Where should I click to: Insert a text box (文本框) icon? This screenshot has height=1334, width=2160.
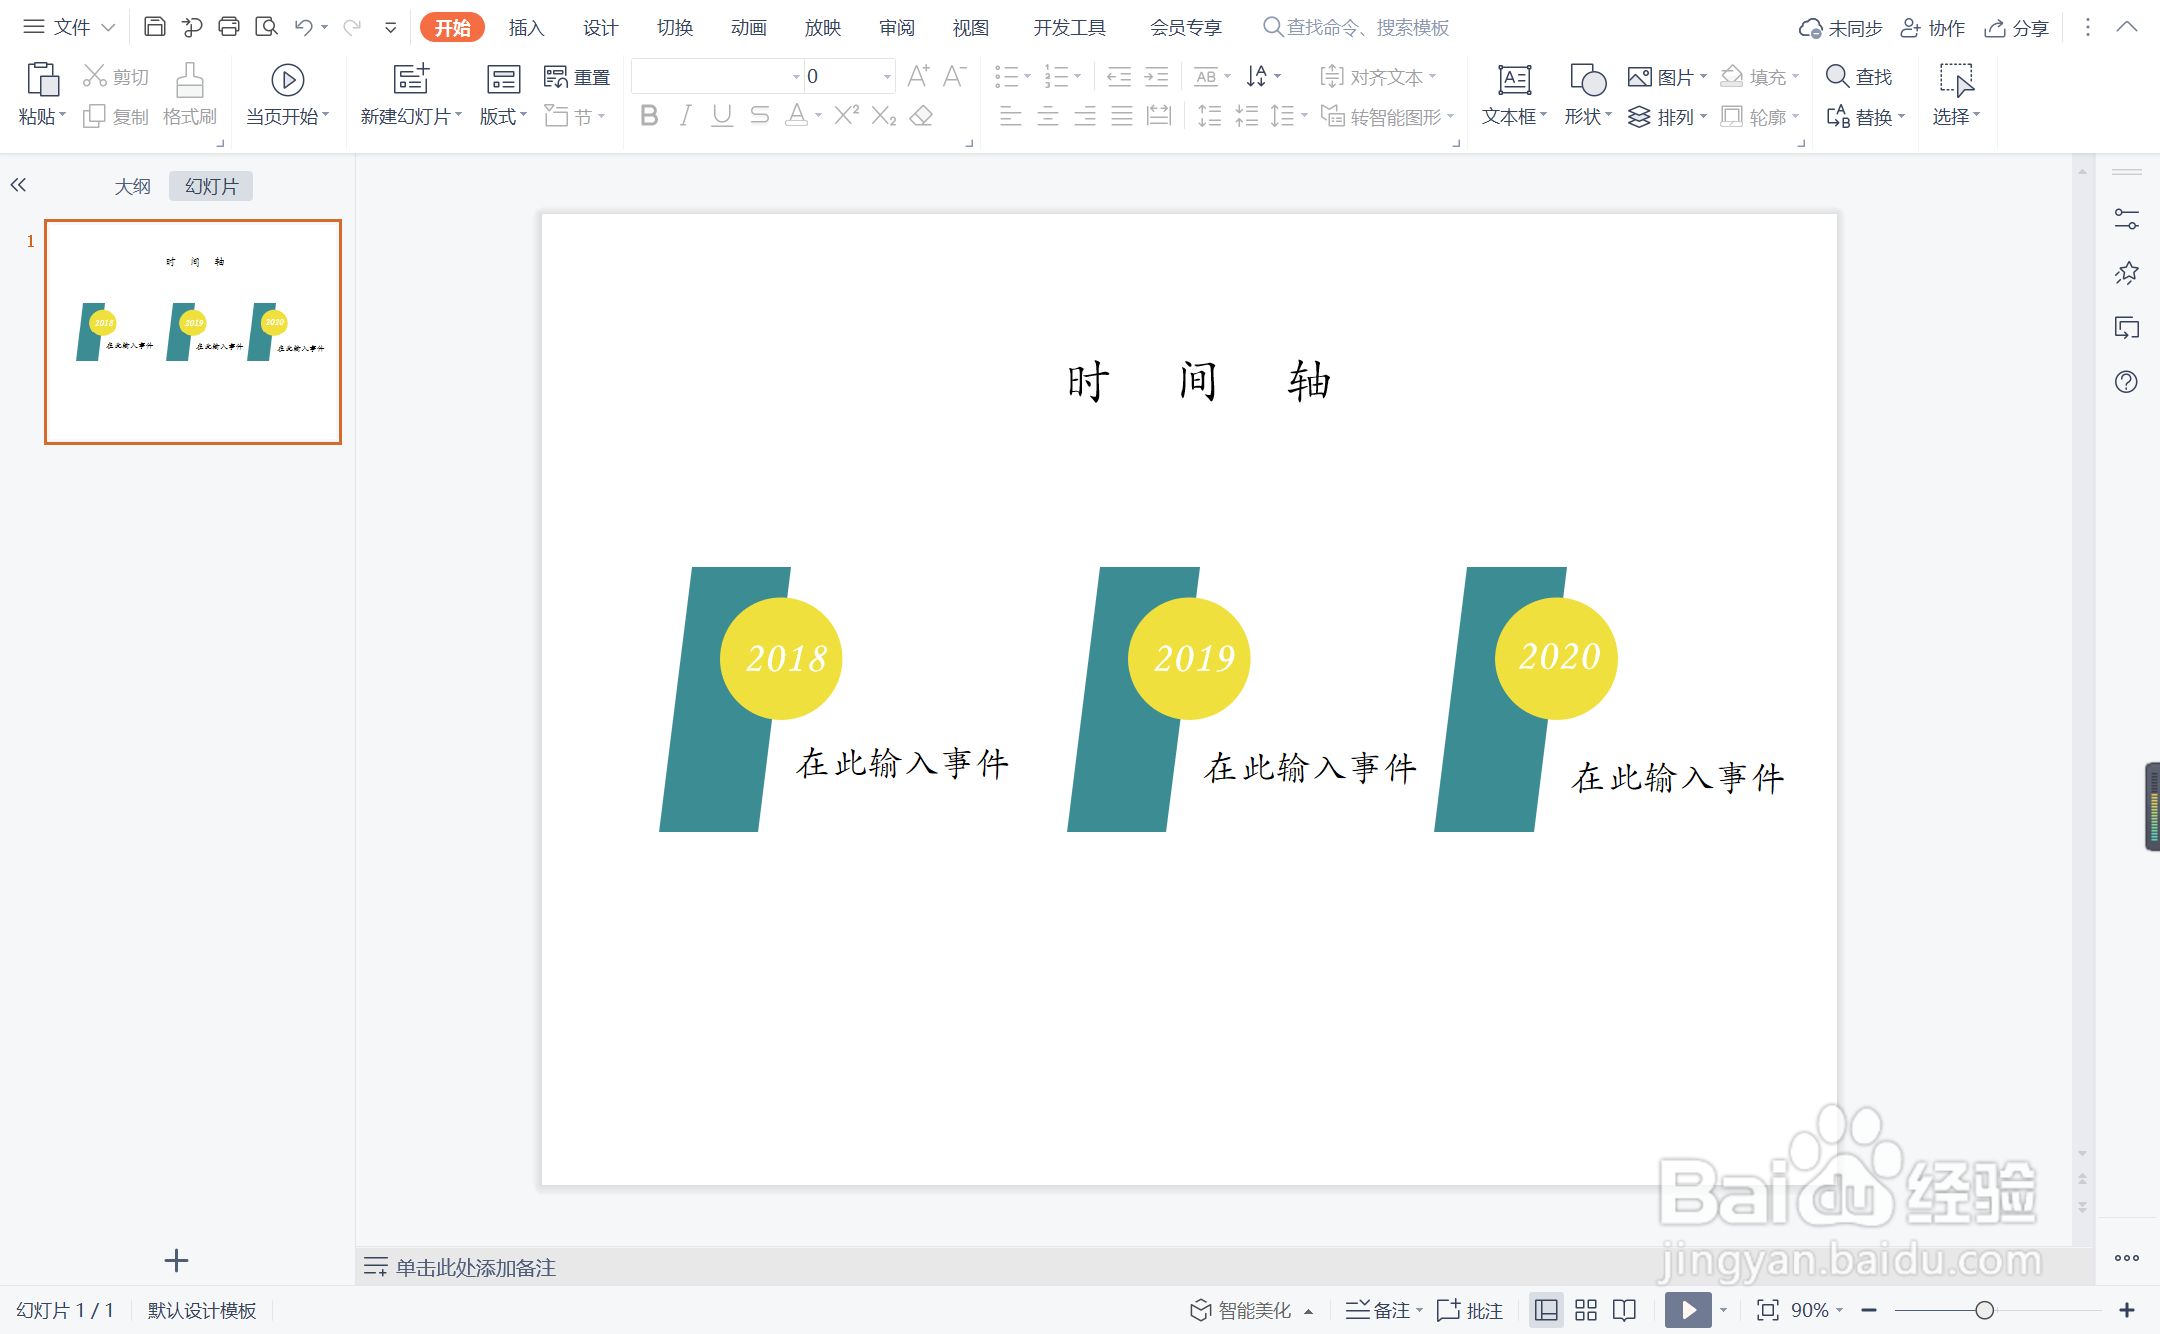[1514, 80]
